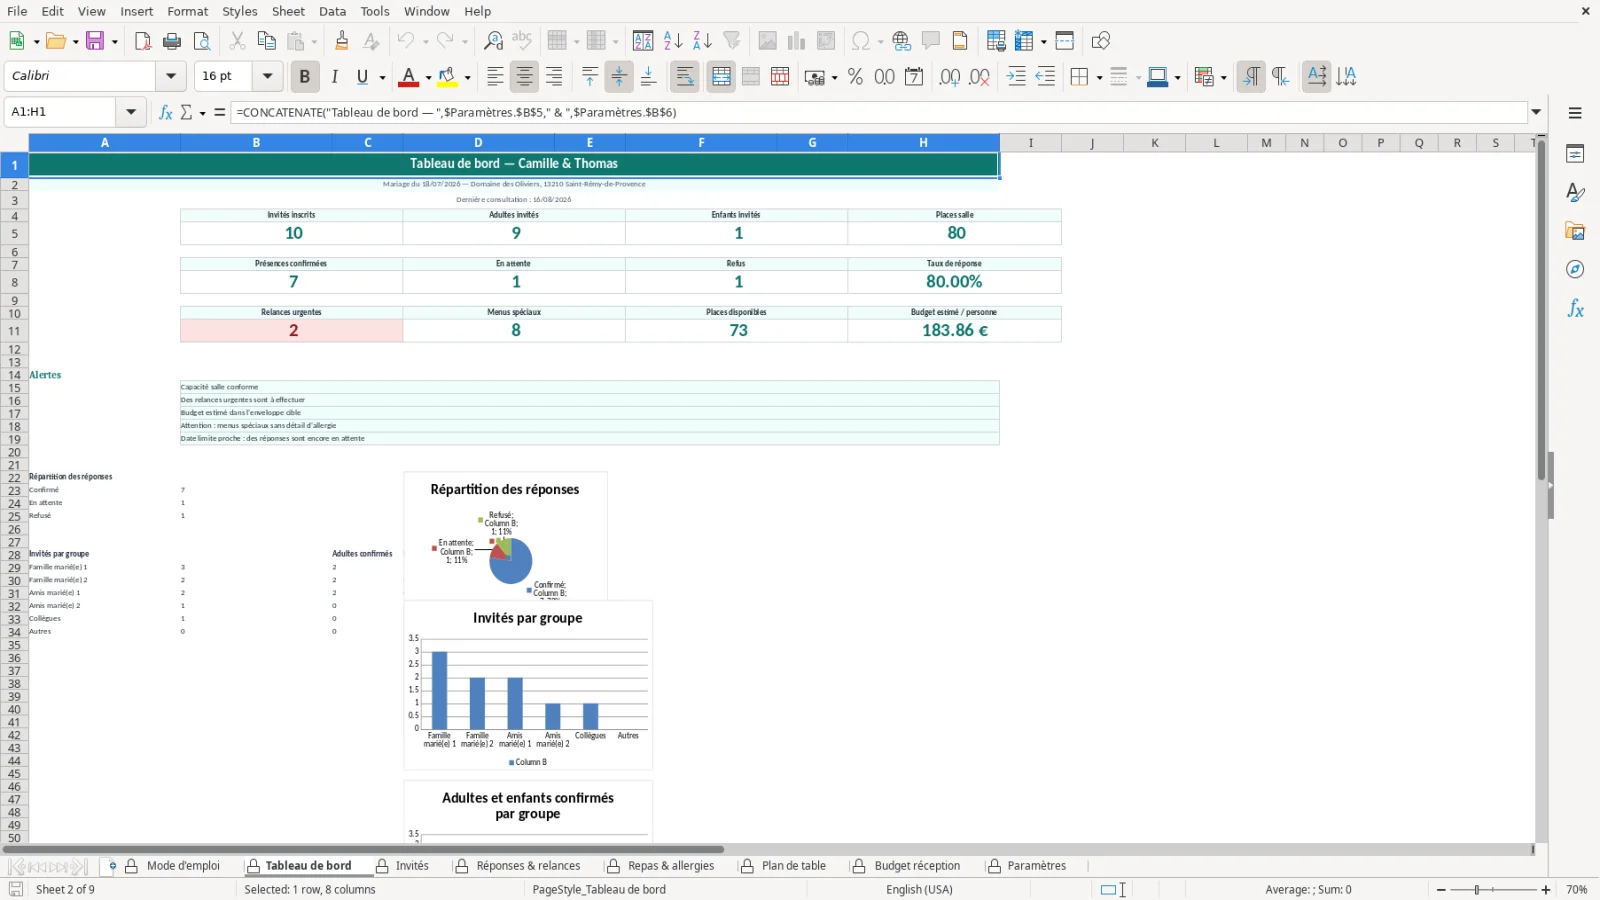Click the Select Function sigma button
This screenshot has width=1600, height=900.
coord(186,112)
